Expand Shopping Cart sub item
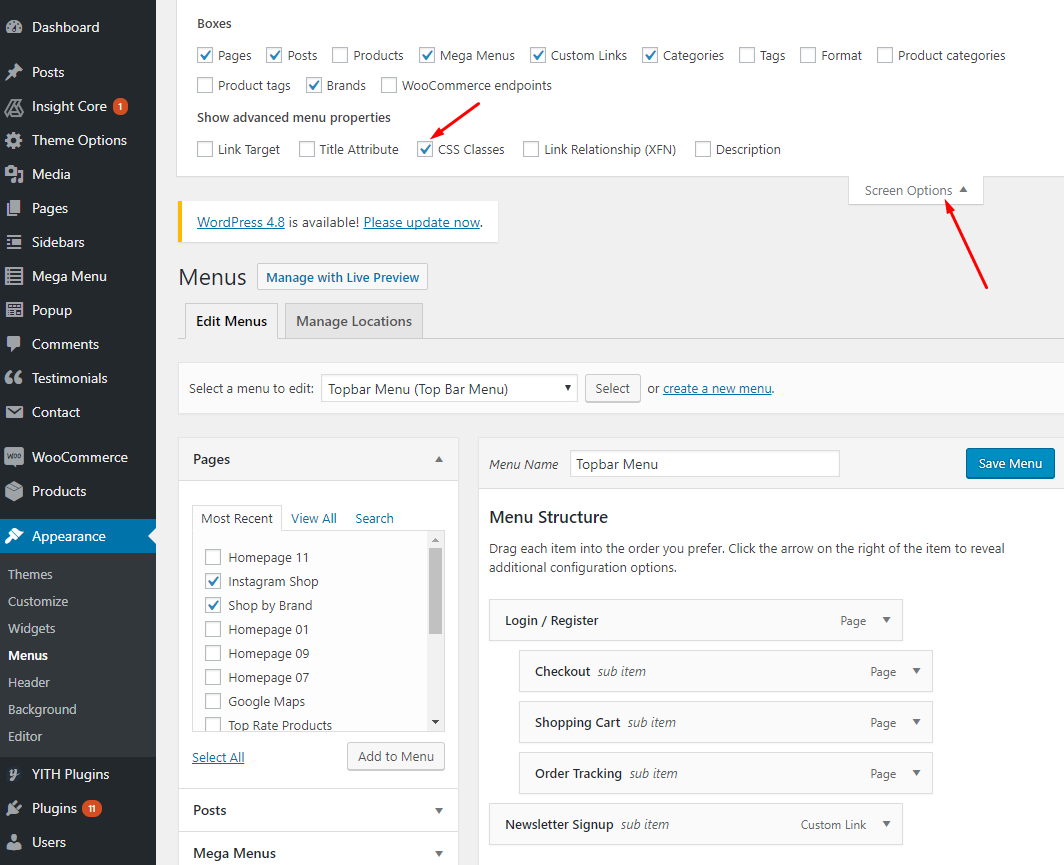Viewport: 1064px width, 865px height. [916, 722]
